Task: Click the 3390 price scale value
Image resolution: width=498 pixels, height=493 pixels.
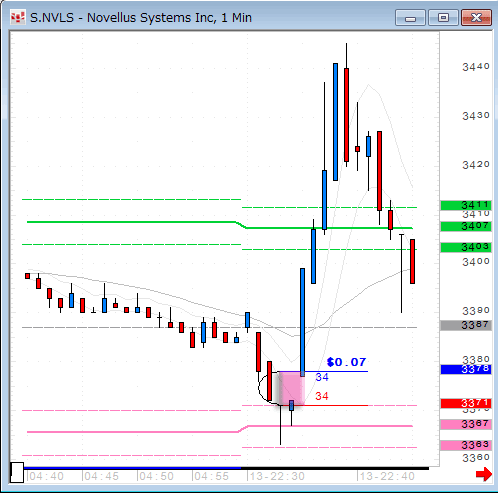Action: 476,311
